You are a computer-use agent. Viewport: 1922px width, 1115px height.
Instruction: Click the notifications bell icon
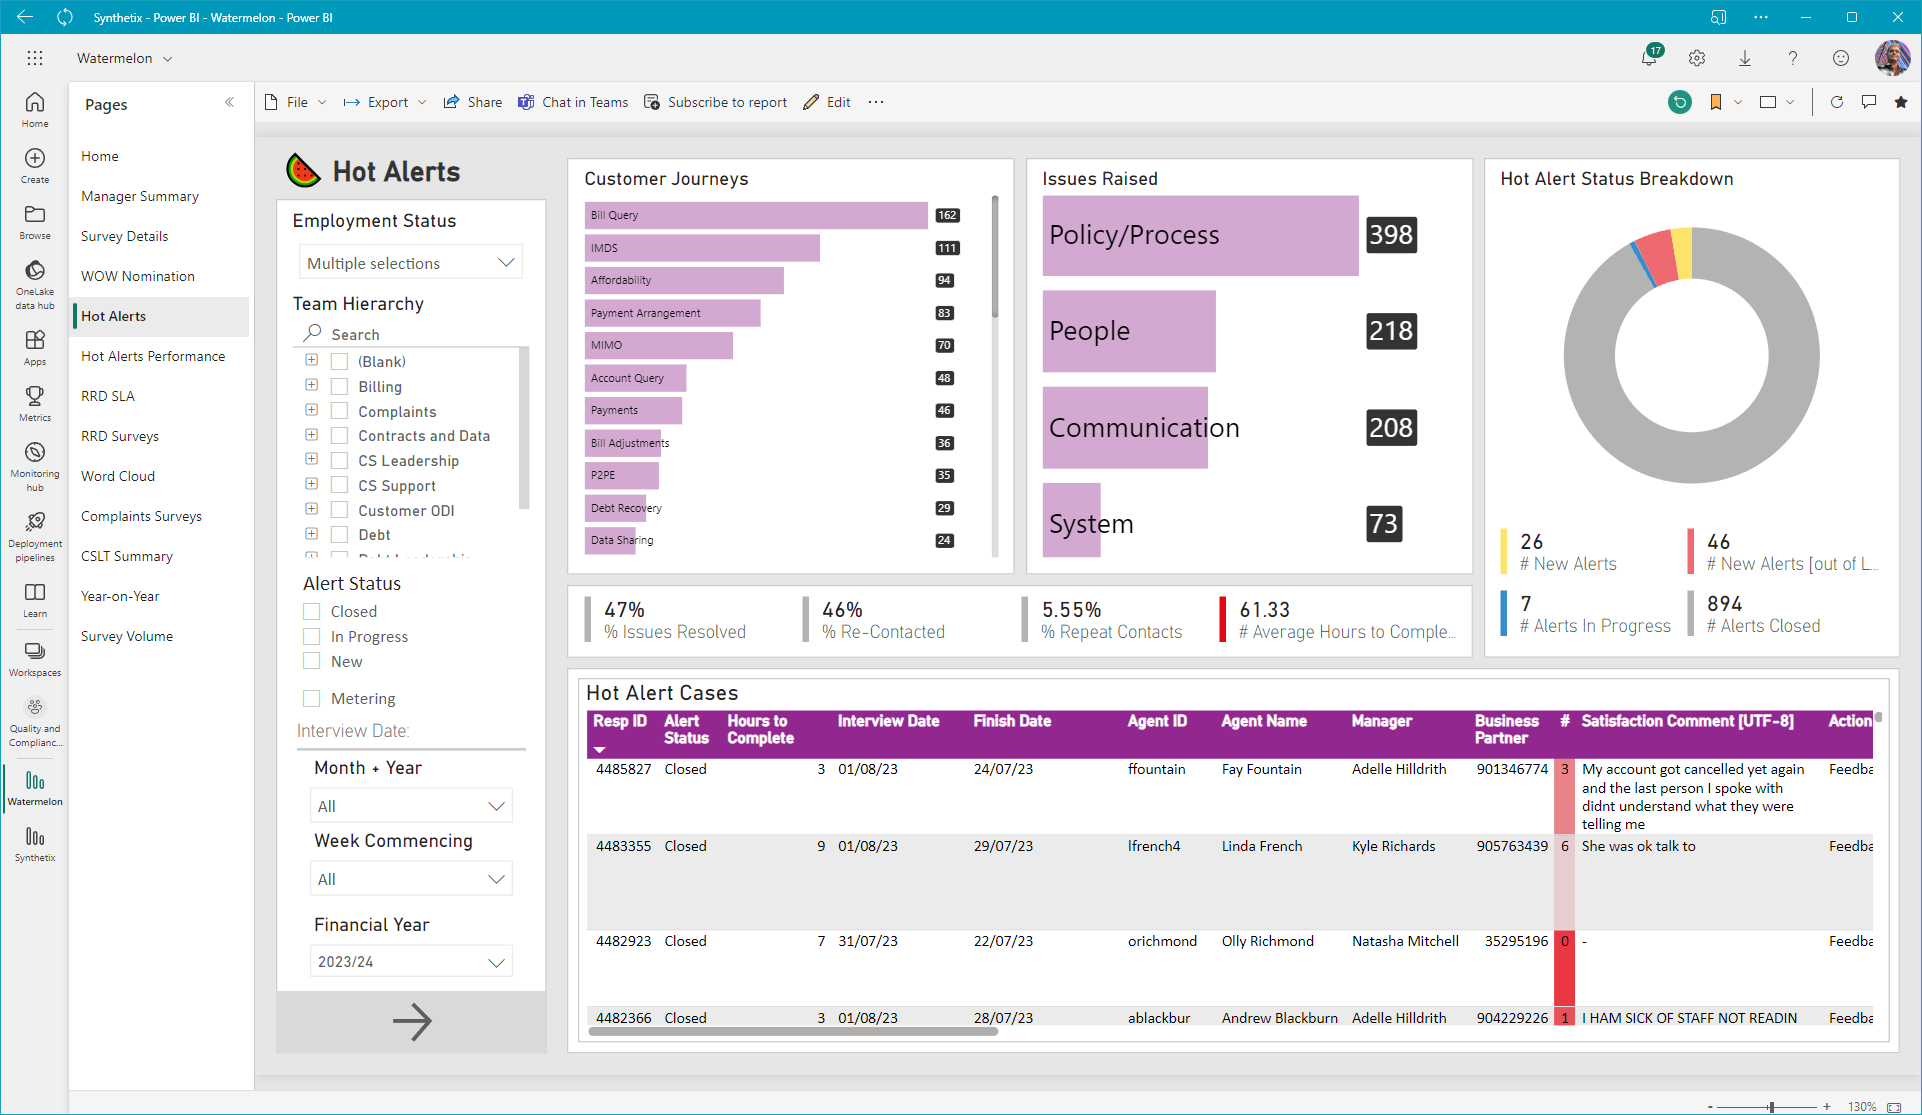point(1649,58)
